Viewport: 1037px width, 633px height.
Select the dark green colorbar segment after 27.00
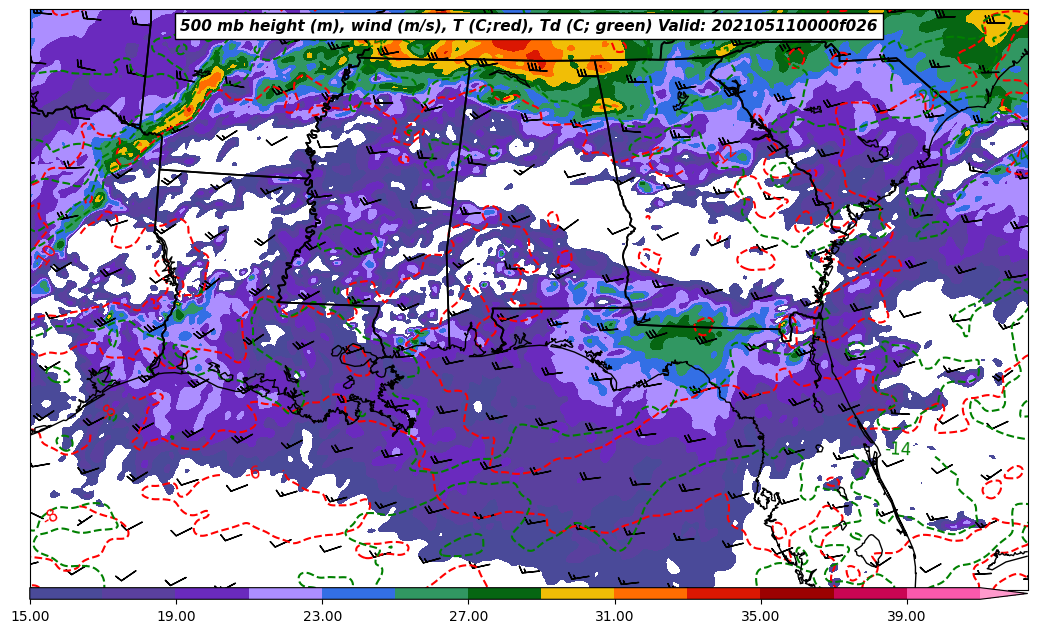click(x=504, y=593)
